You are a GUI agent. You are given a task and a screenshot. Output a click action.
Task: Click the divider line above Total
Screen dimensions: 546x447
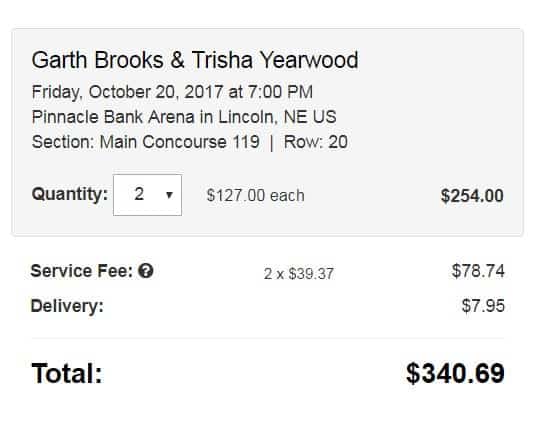268,338
